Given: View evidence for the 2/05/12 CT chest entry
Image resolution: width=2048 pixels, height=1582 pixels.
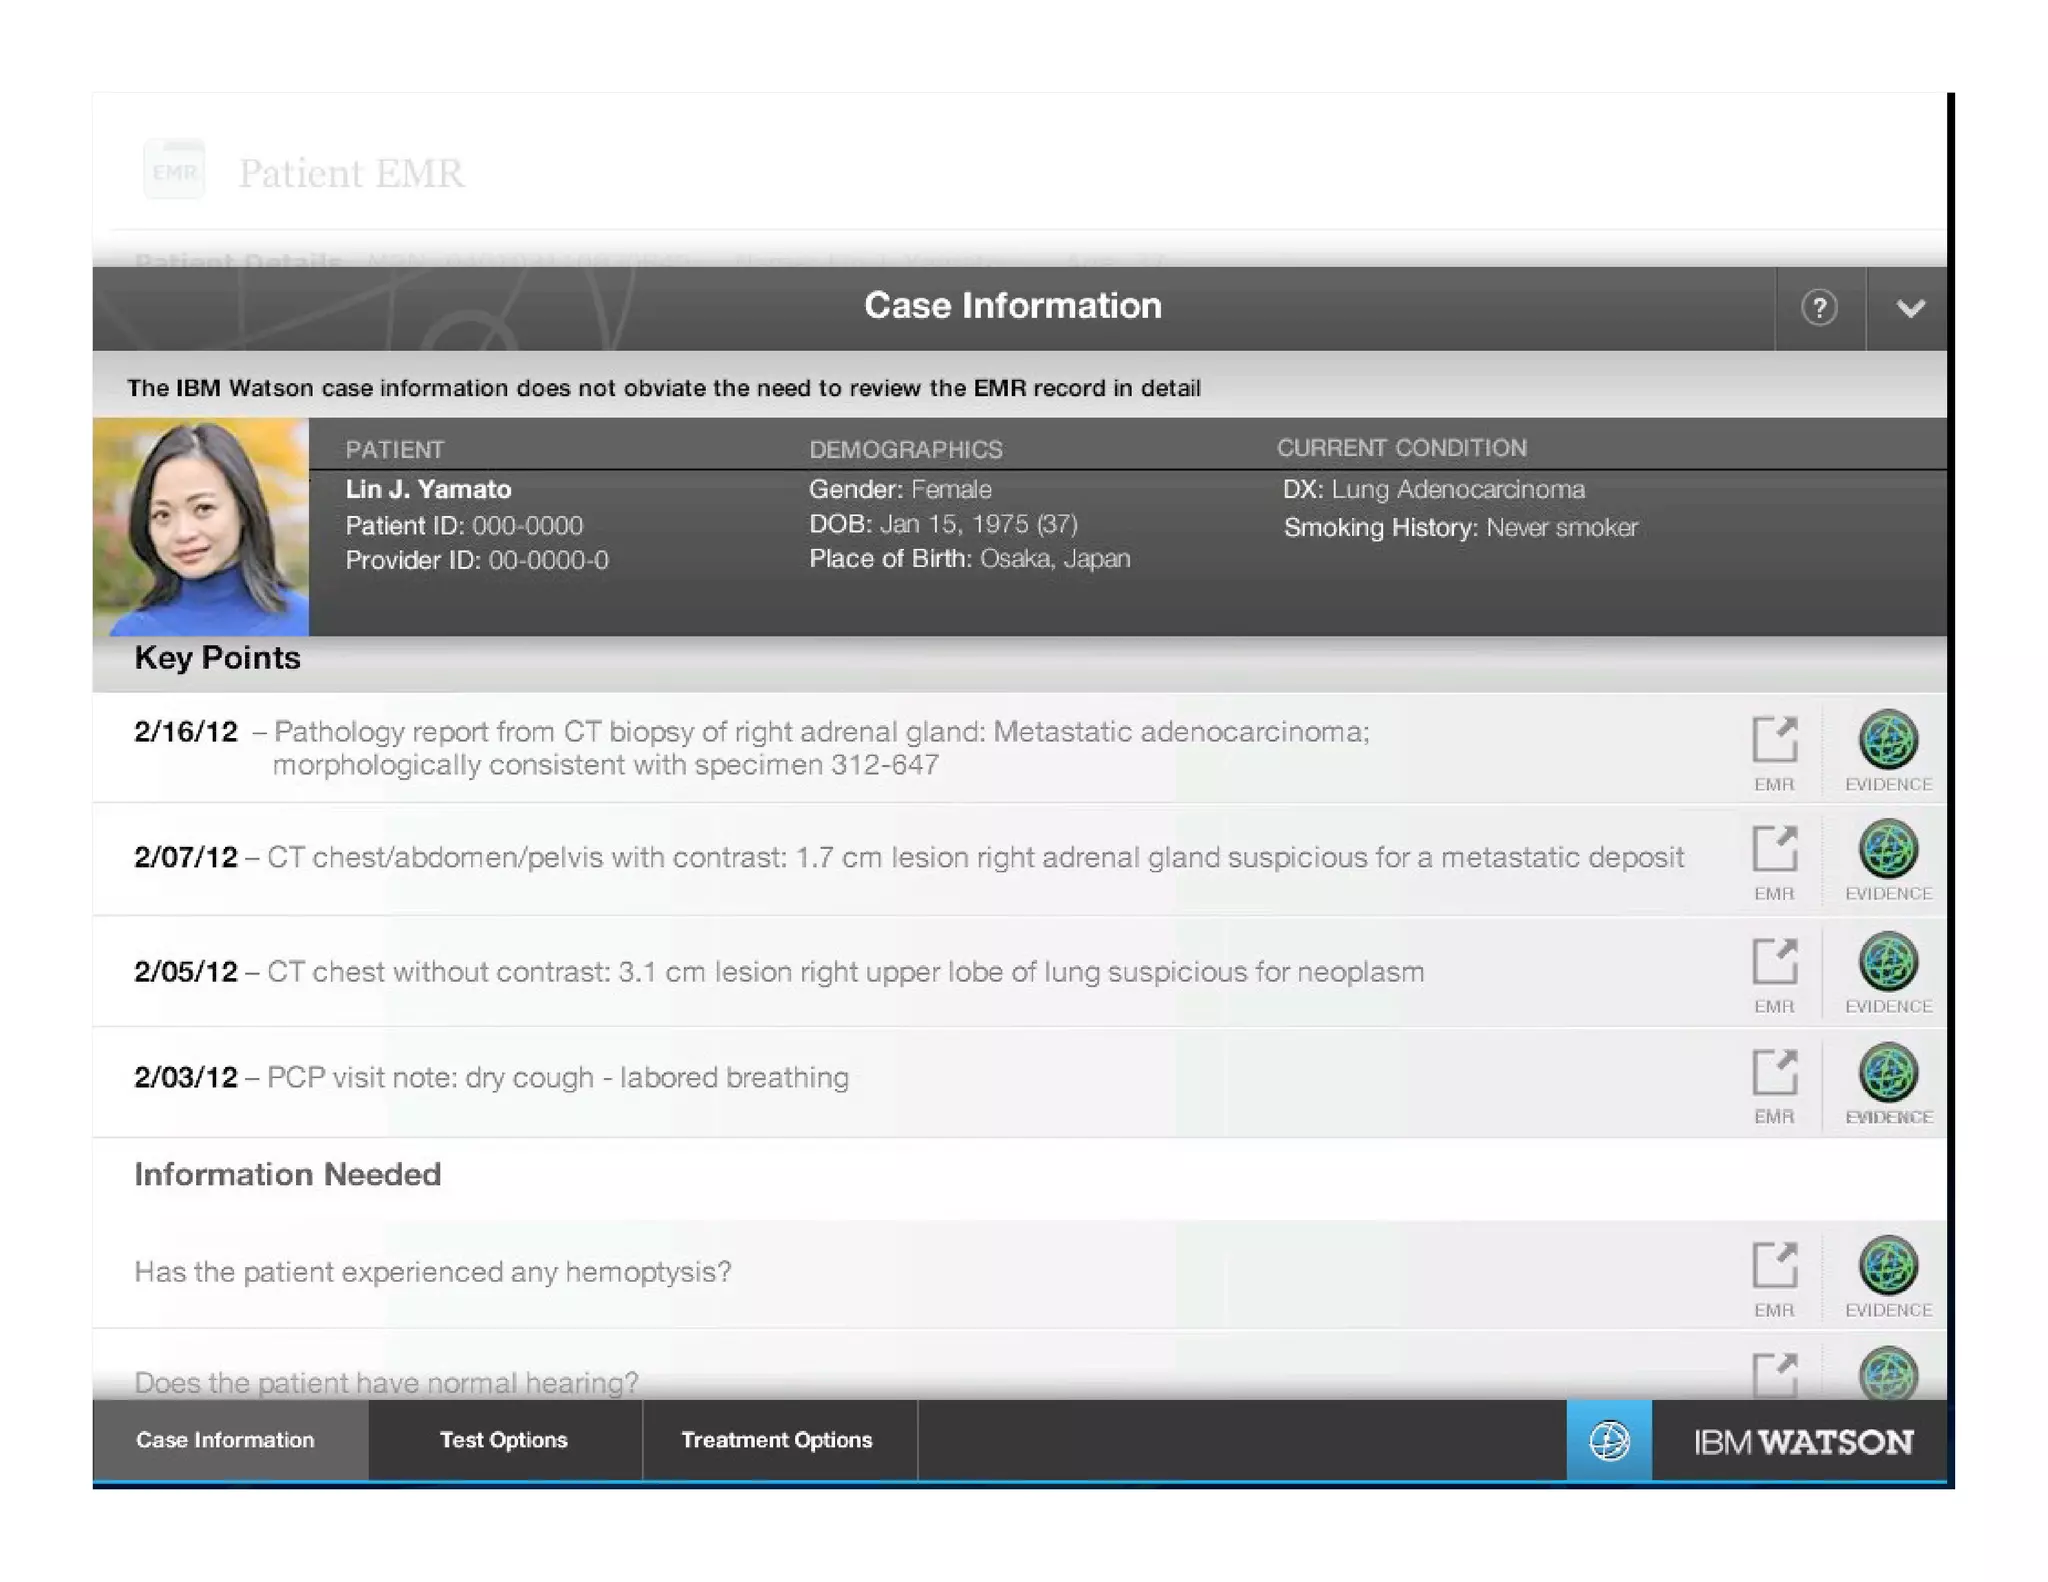Looking at the screenshot, I should 1887,973.
